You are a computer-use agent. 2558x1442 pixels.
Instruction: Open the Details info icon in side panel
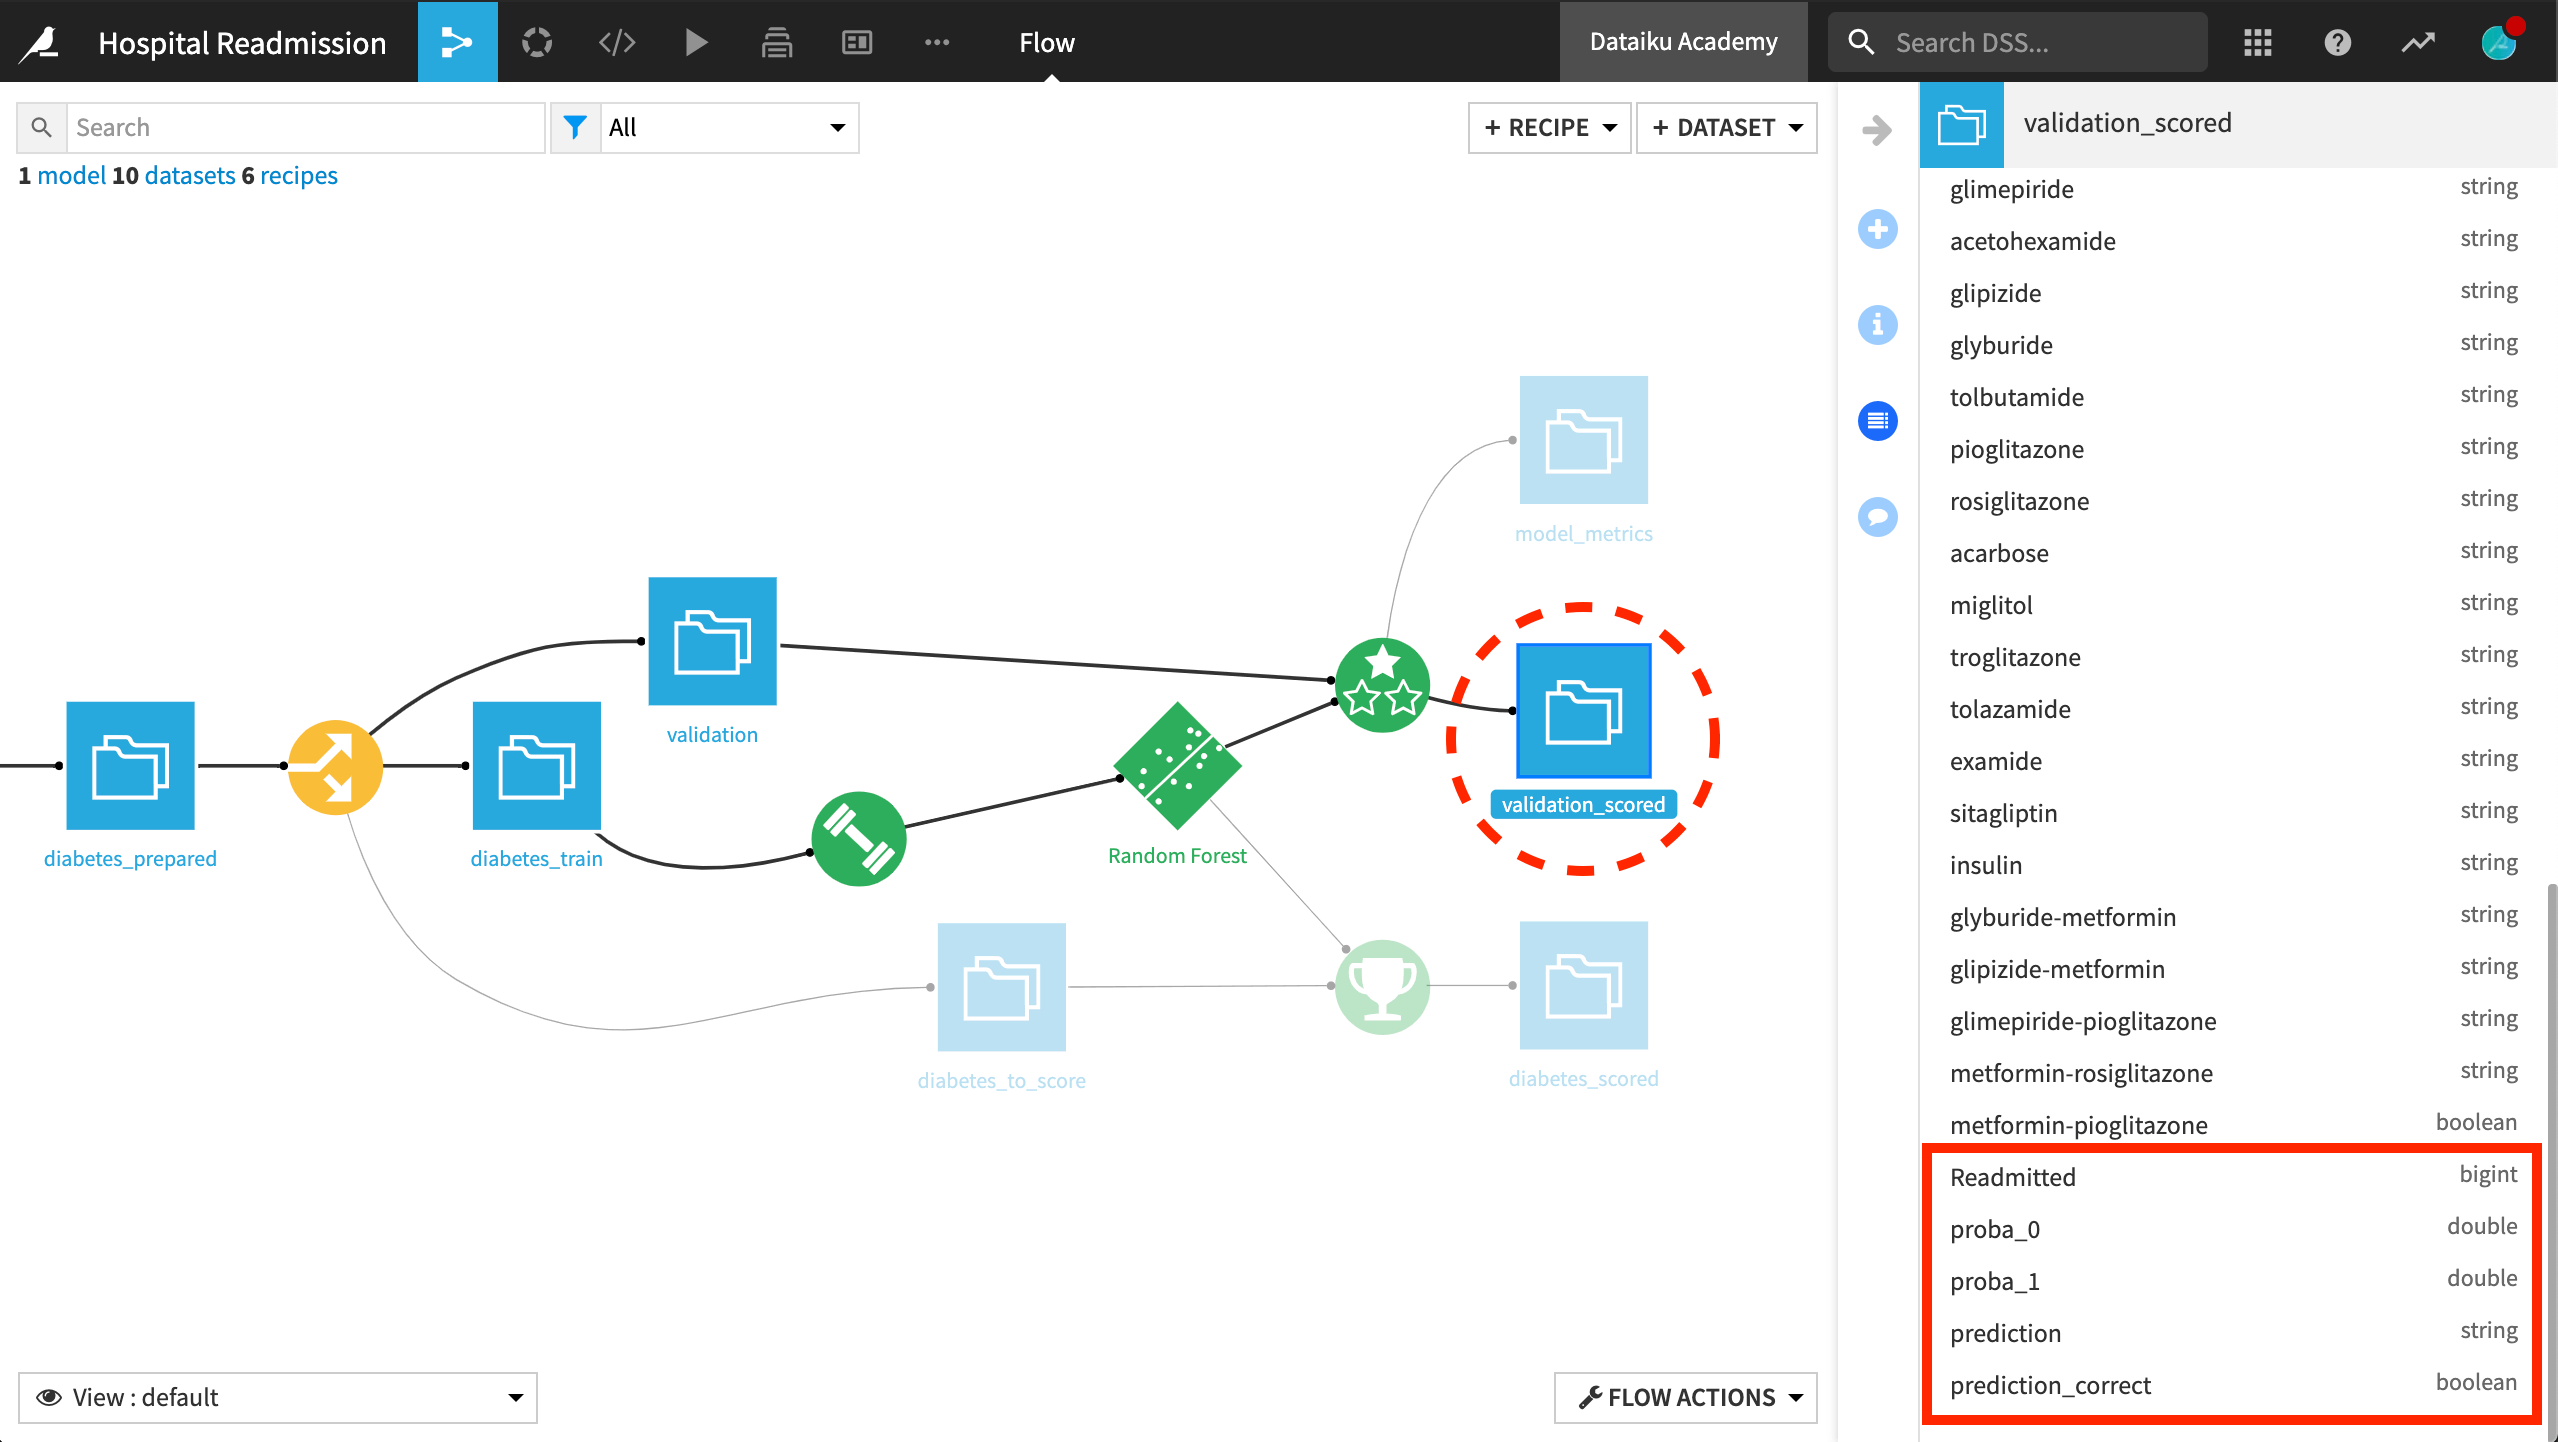(1877, 325)
